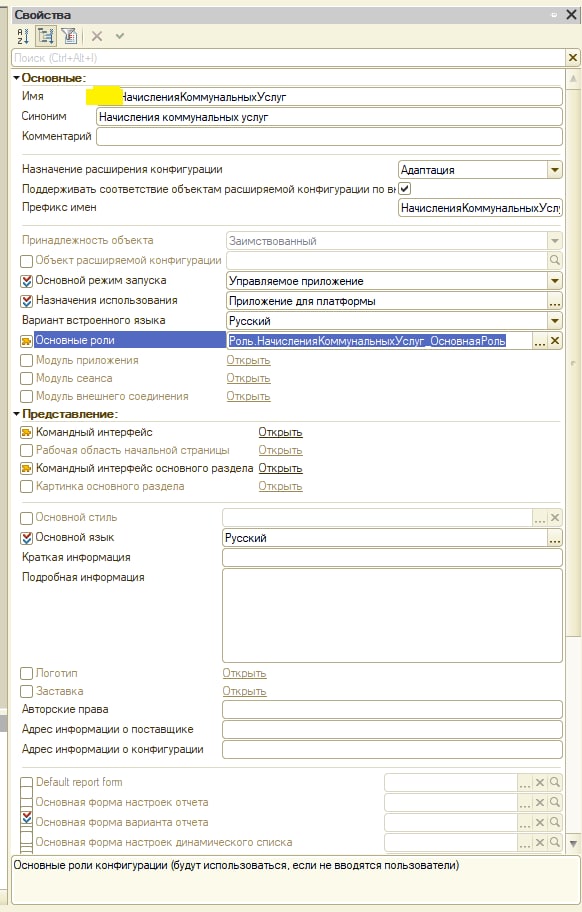The image size is (582, 912).
Task: Open Модуль внешнего соединения link
Action: click(248, 397)
